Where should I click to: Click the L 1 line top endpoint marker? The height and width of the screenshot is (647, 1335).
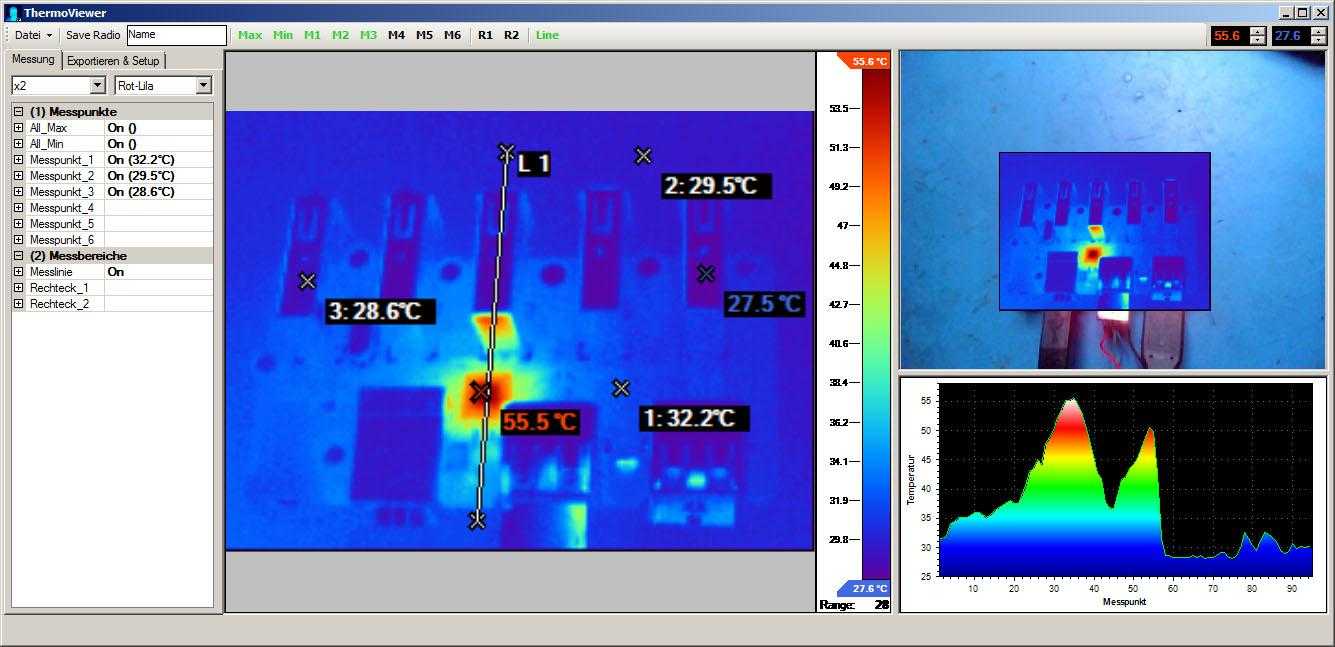(x=506, y=152)
